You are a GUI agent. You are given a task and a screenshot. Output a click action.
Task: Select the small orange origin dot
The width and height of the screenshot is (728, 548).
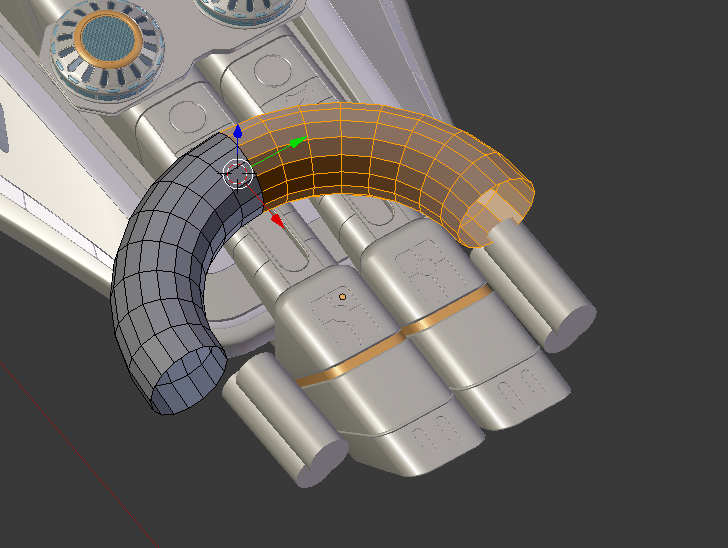343,297
